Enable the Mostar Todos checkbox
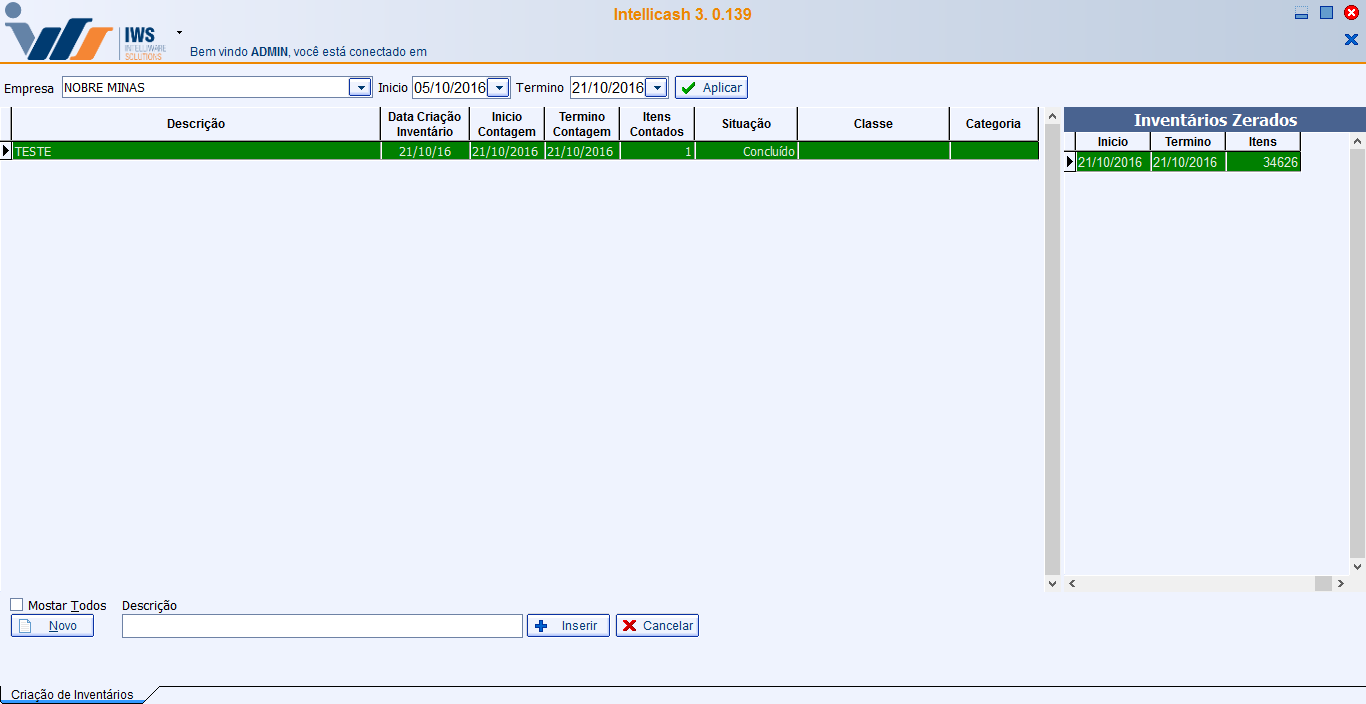The image size is (1366, 704). (x=17, y=605)
